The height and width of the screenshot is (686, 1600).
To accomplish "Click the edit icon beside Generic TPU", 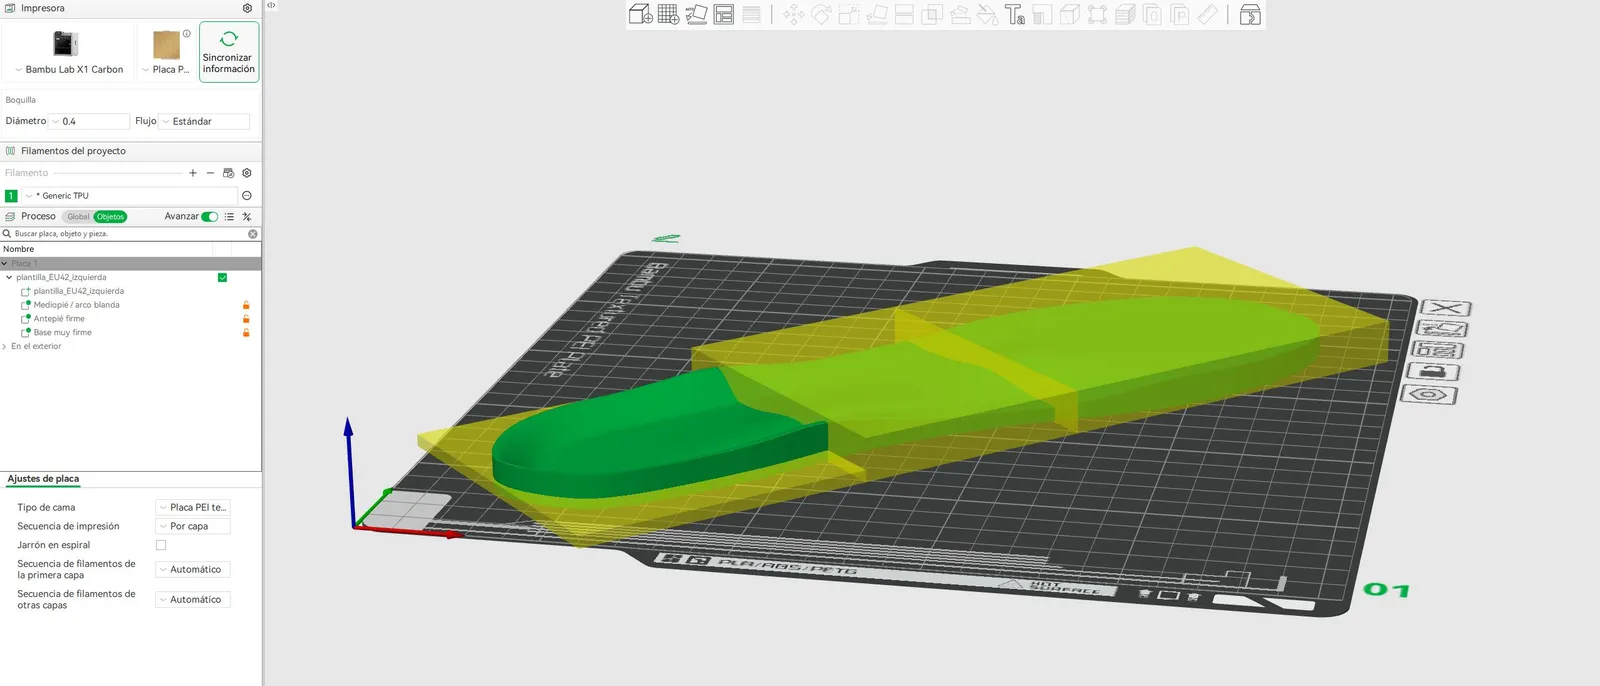I will [247, 196].
